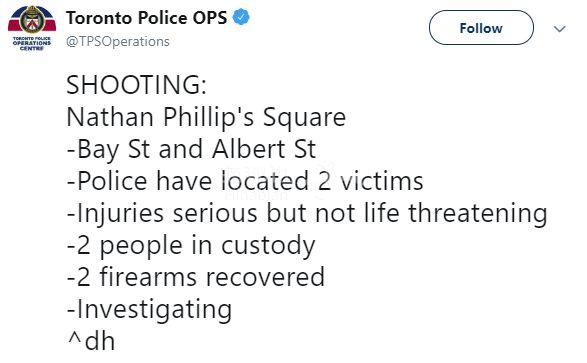Click the Bay St and Albert St line
Image resolution: width=587 pixels, height=363 pixels.
pyautogui.click(x=191, y=150)
